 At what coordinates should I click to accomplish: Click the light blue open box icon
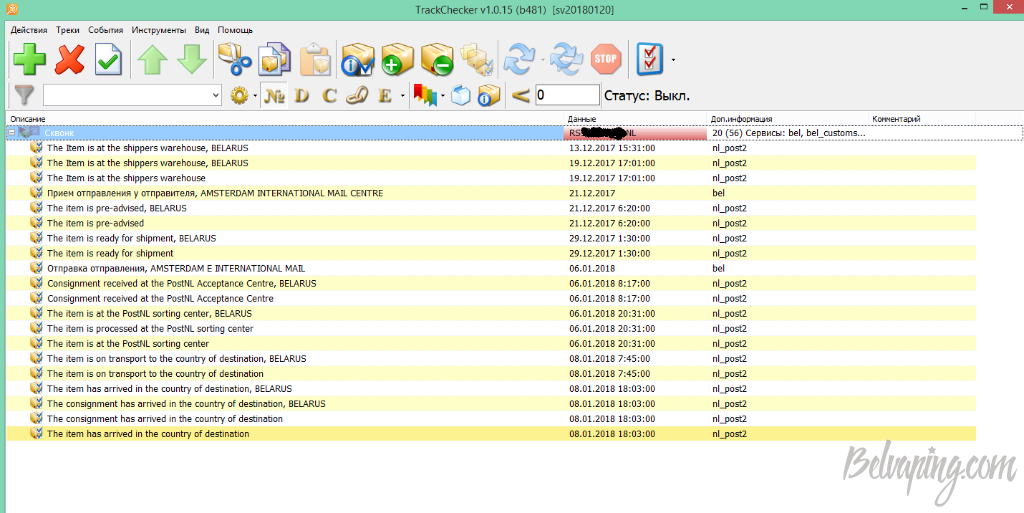pyautogui.click(x=461, y=96)
